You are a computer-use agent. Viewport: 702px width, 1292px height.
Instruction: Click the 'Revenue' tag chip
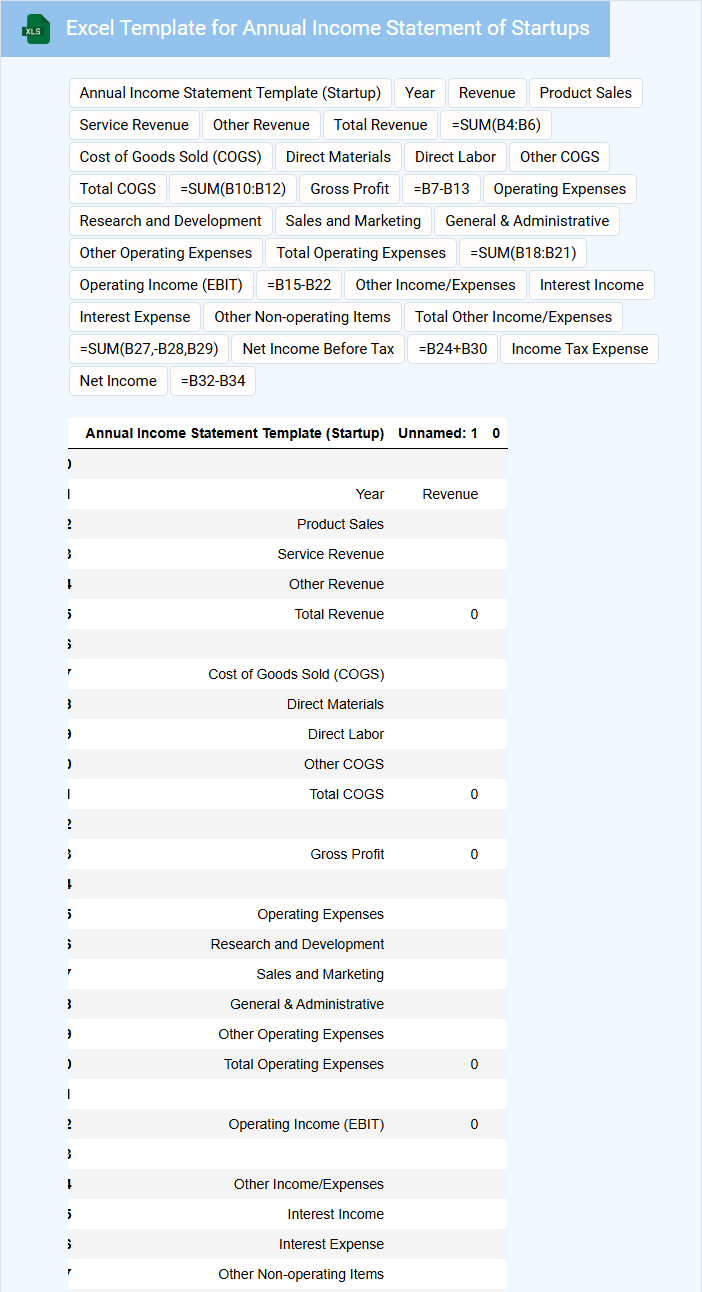tap(487, 93)
